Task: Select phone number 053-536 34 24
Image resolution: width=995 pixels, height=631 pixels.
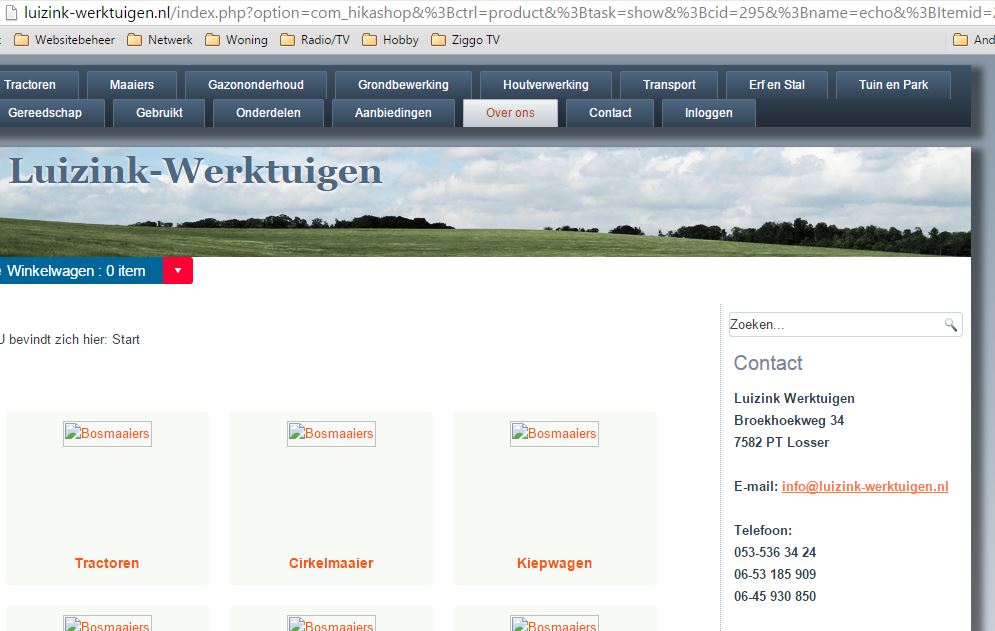Action: tap(775, 552)
